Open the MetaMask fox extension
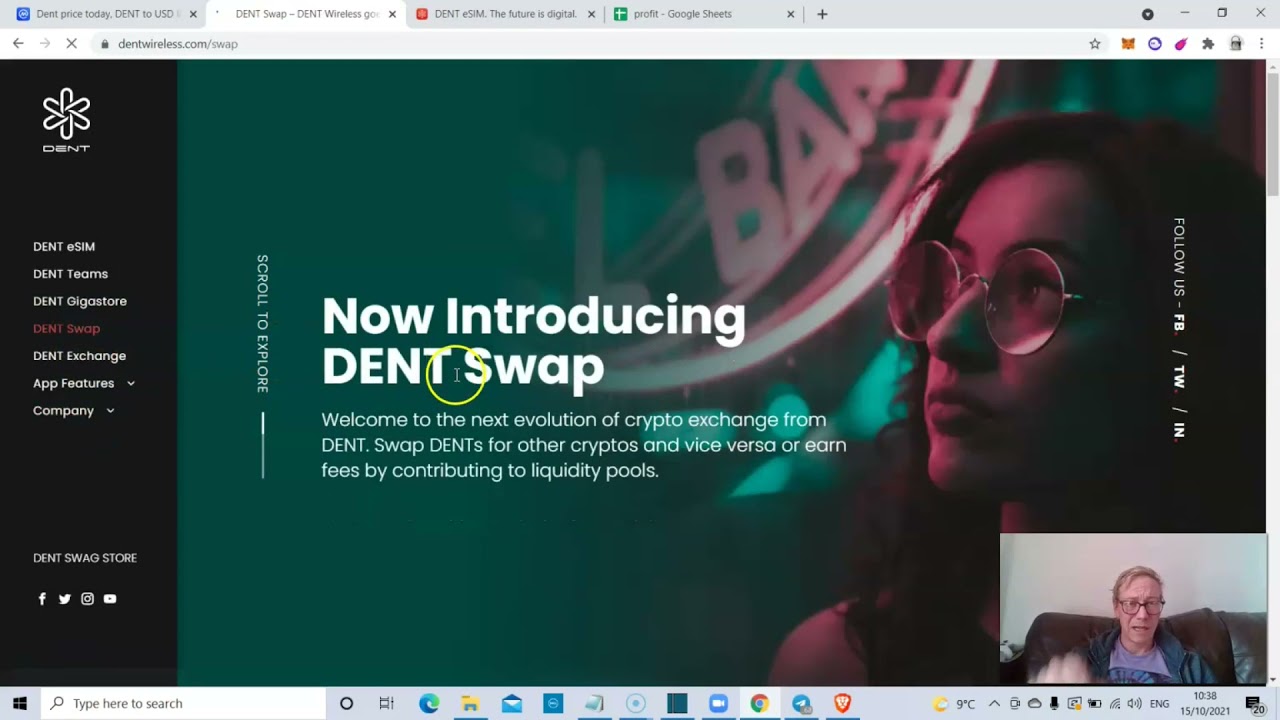Screen dimensions: 1280x720 1128,44
